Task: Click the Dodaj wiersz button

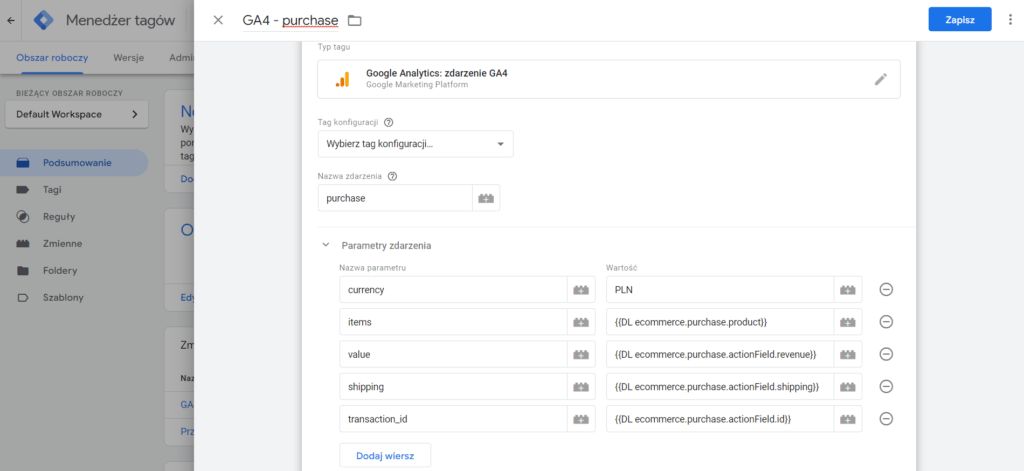Action: coord(385,455)
